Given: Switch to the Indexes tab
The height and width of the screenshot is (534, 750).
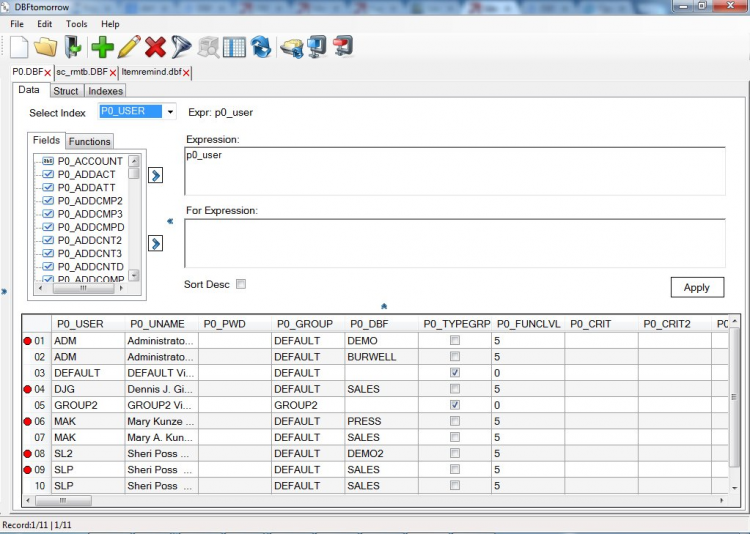Looking at the screenshot, I should pyautogui.click(x=106, y=91).
